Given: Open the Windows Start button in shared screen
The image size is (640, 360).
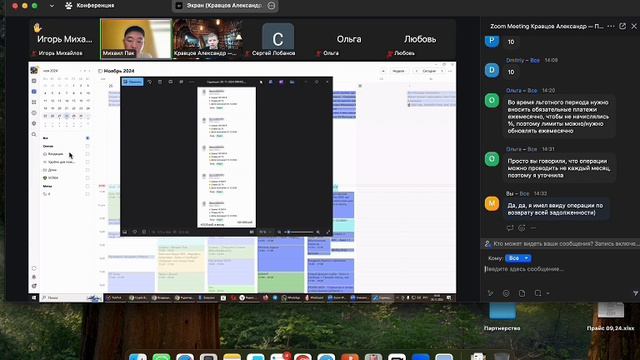Looking at the screenshot, I should [34, 298].
